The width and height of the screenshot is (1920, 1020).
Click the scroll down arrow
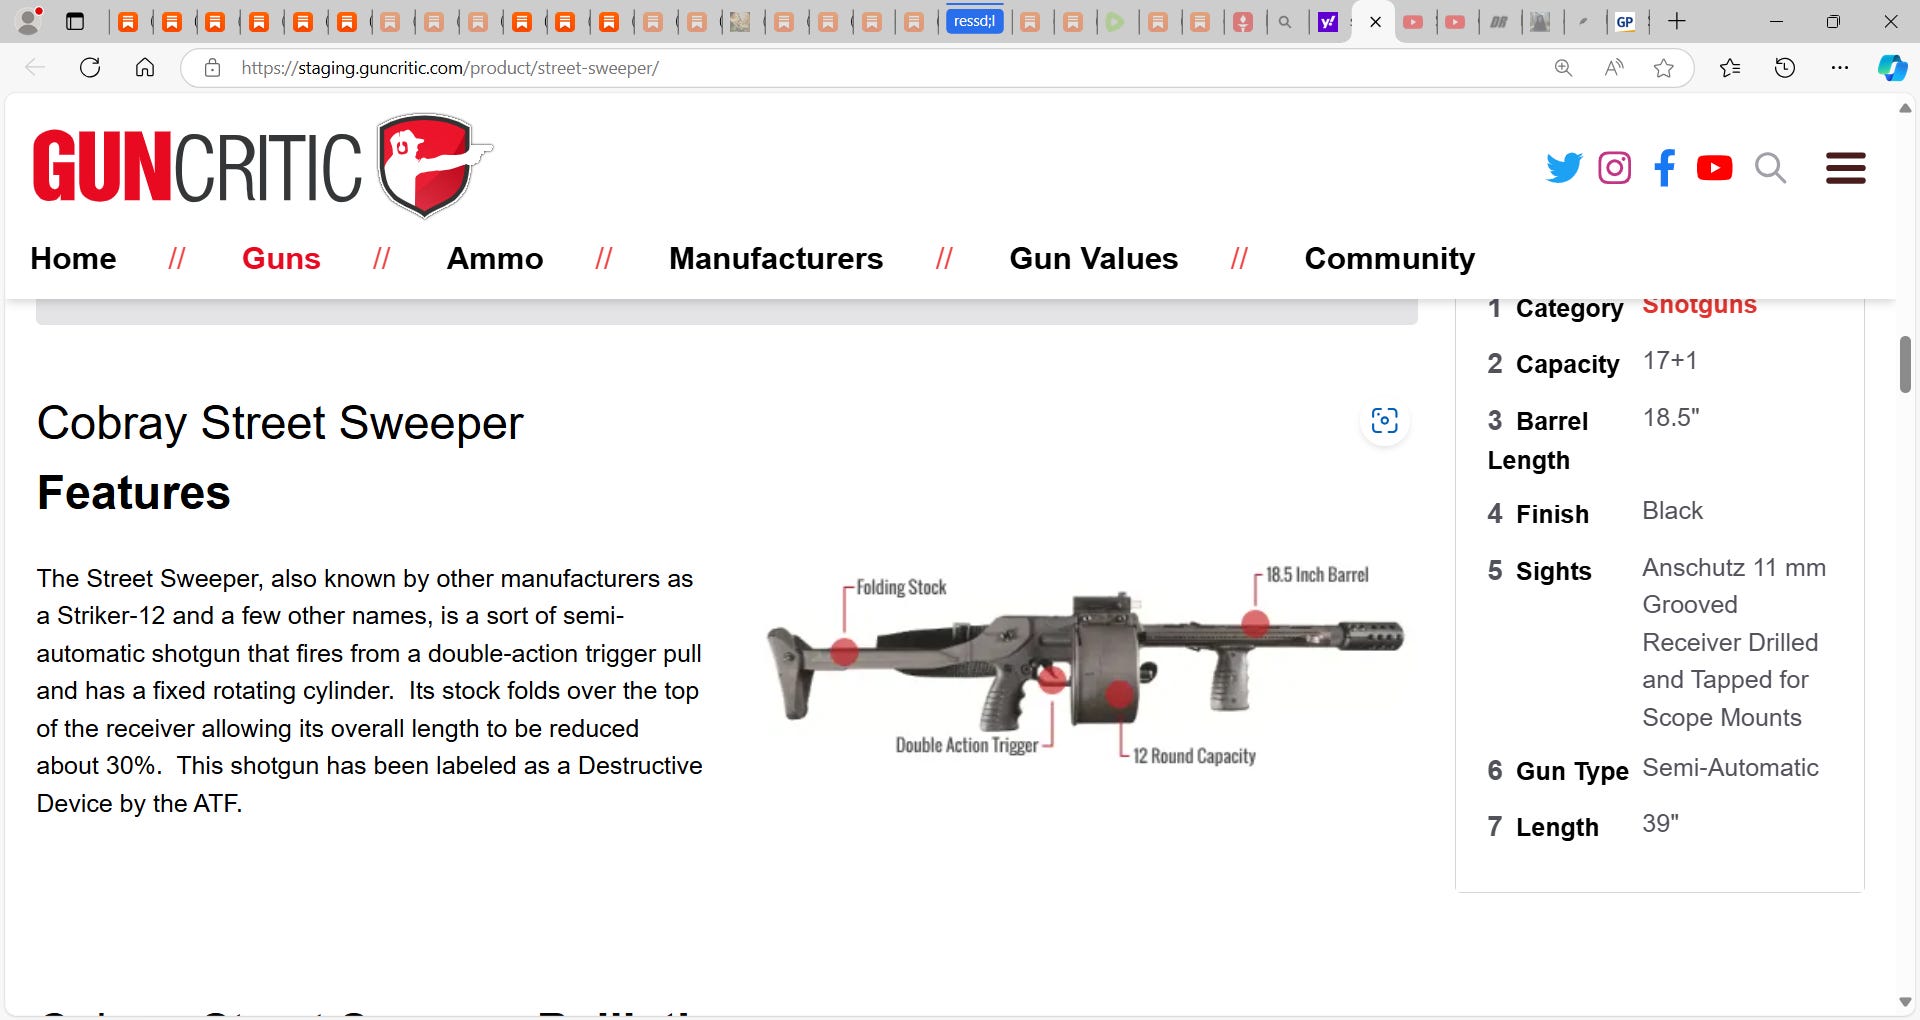(x=1905, y=1002)
